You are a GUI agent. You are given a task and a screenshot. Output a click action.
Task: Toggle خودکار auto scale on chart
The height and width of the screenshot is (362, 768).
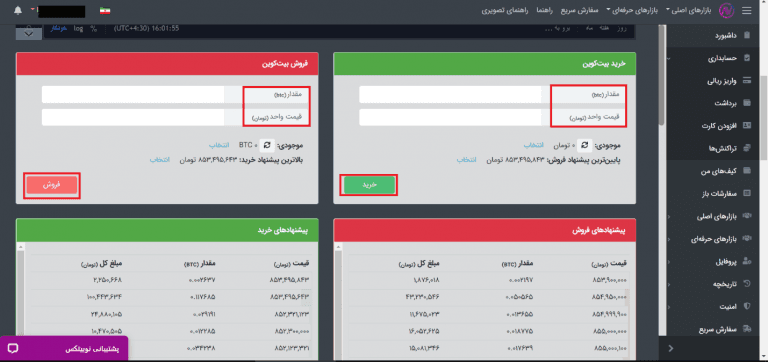point(59,28)
